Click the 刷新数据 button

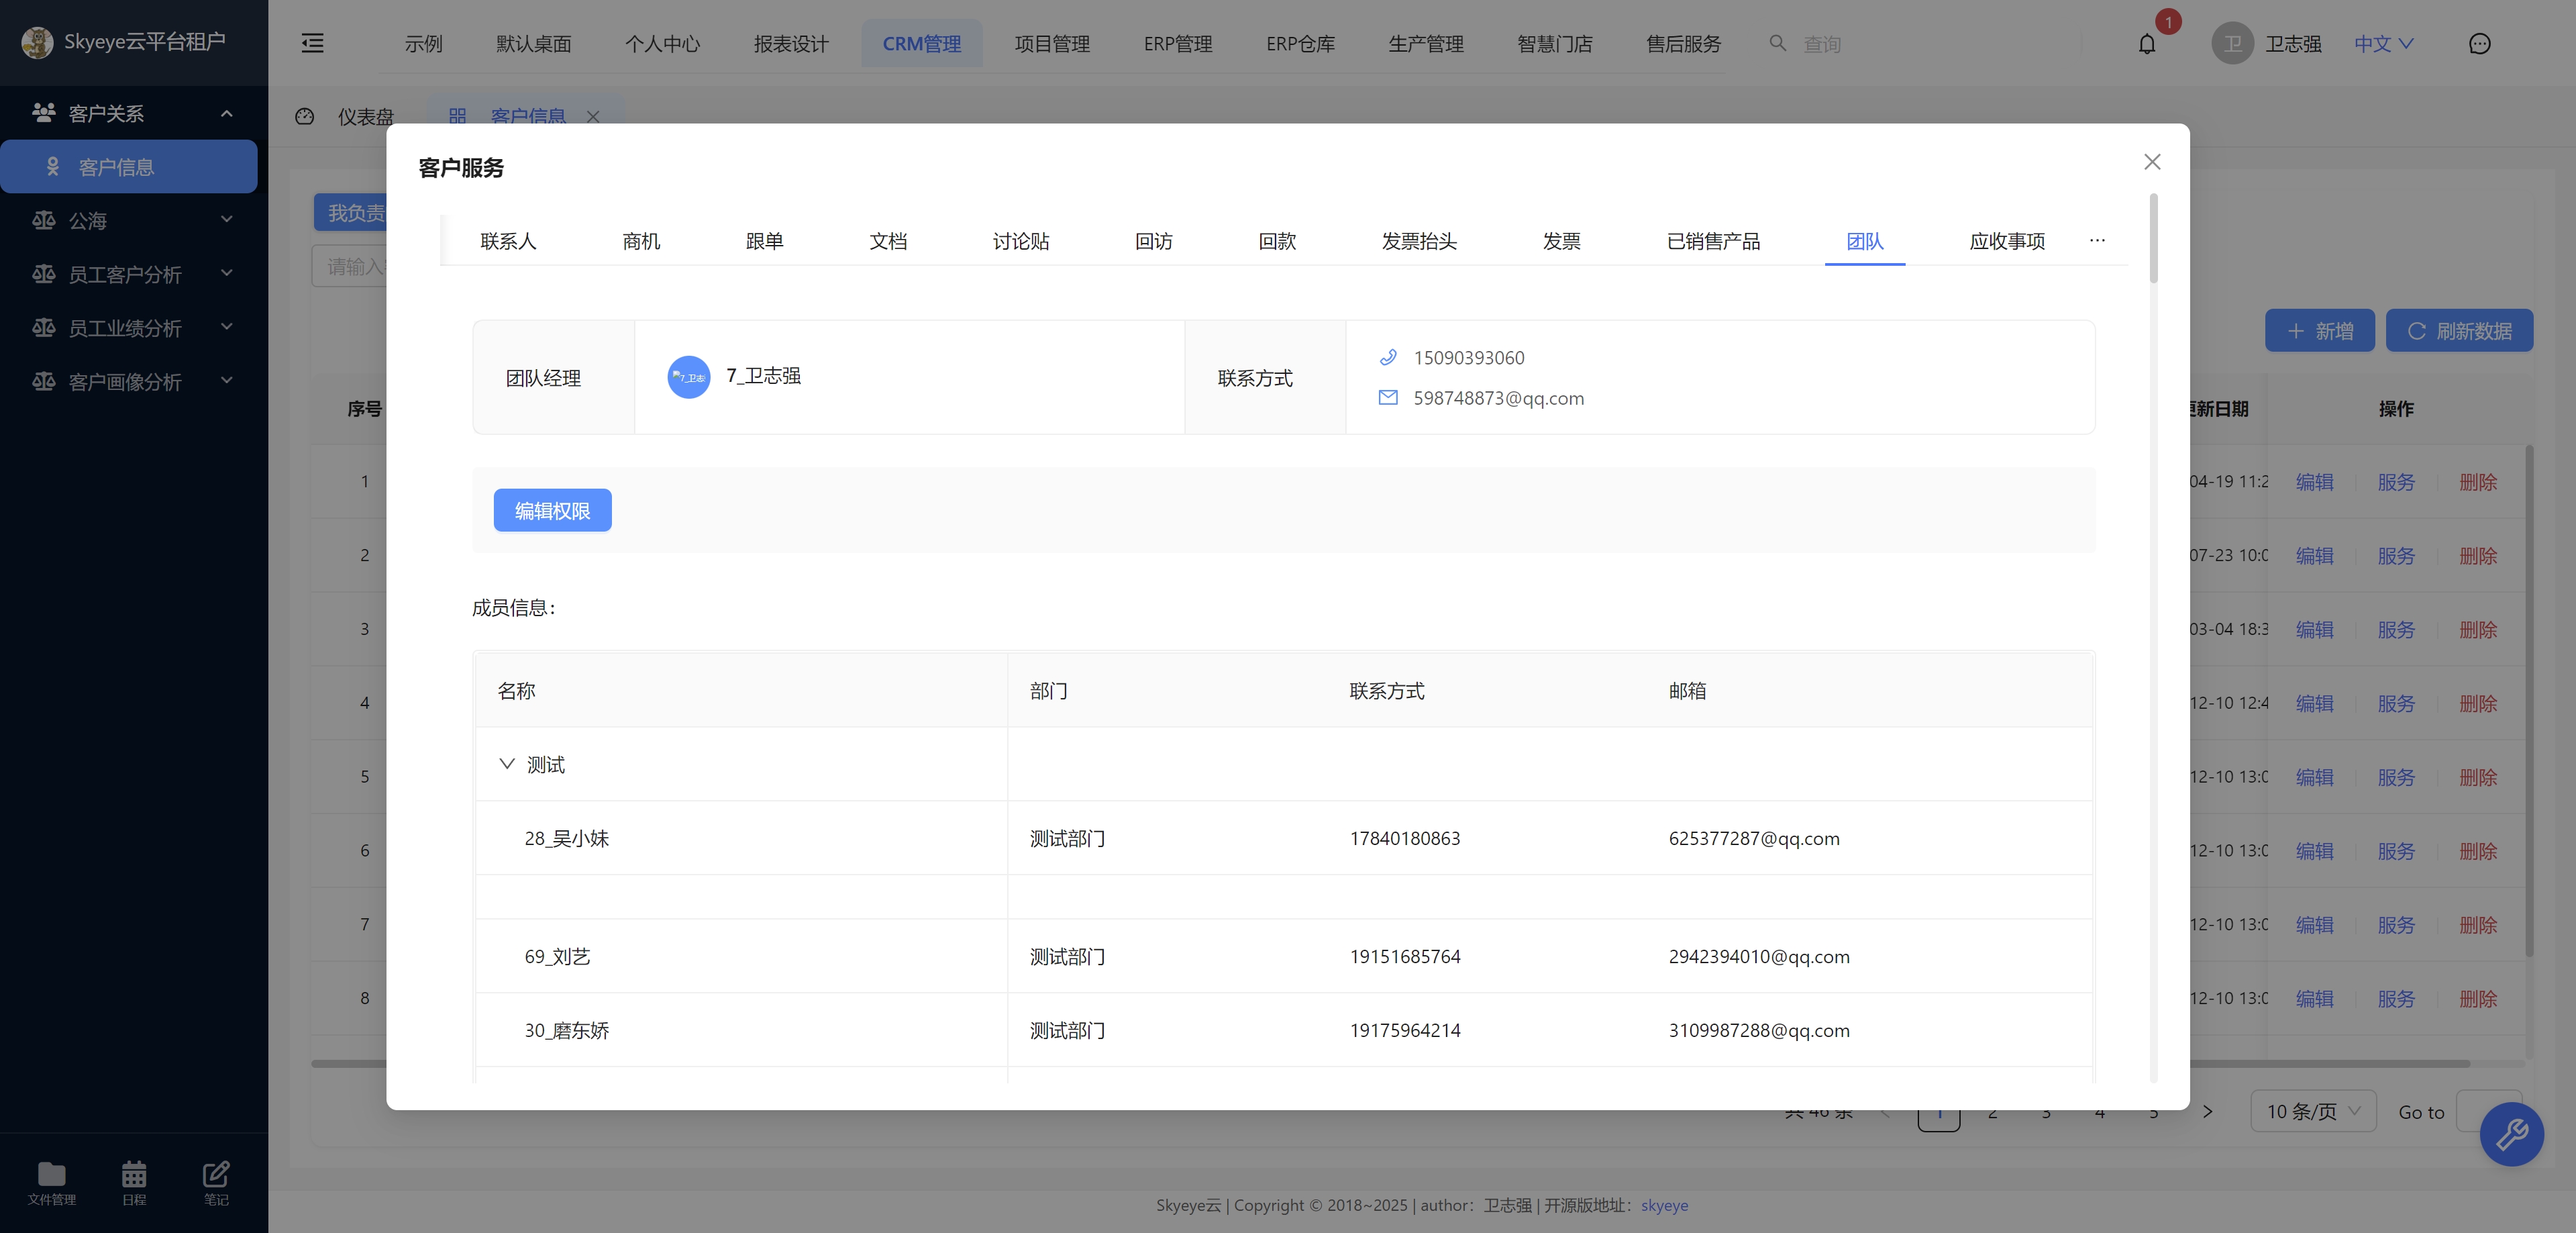point(2459,331)
